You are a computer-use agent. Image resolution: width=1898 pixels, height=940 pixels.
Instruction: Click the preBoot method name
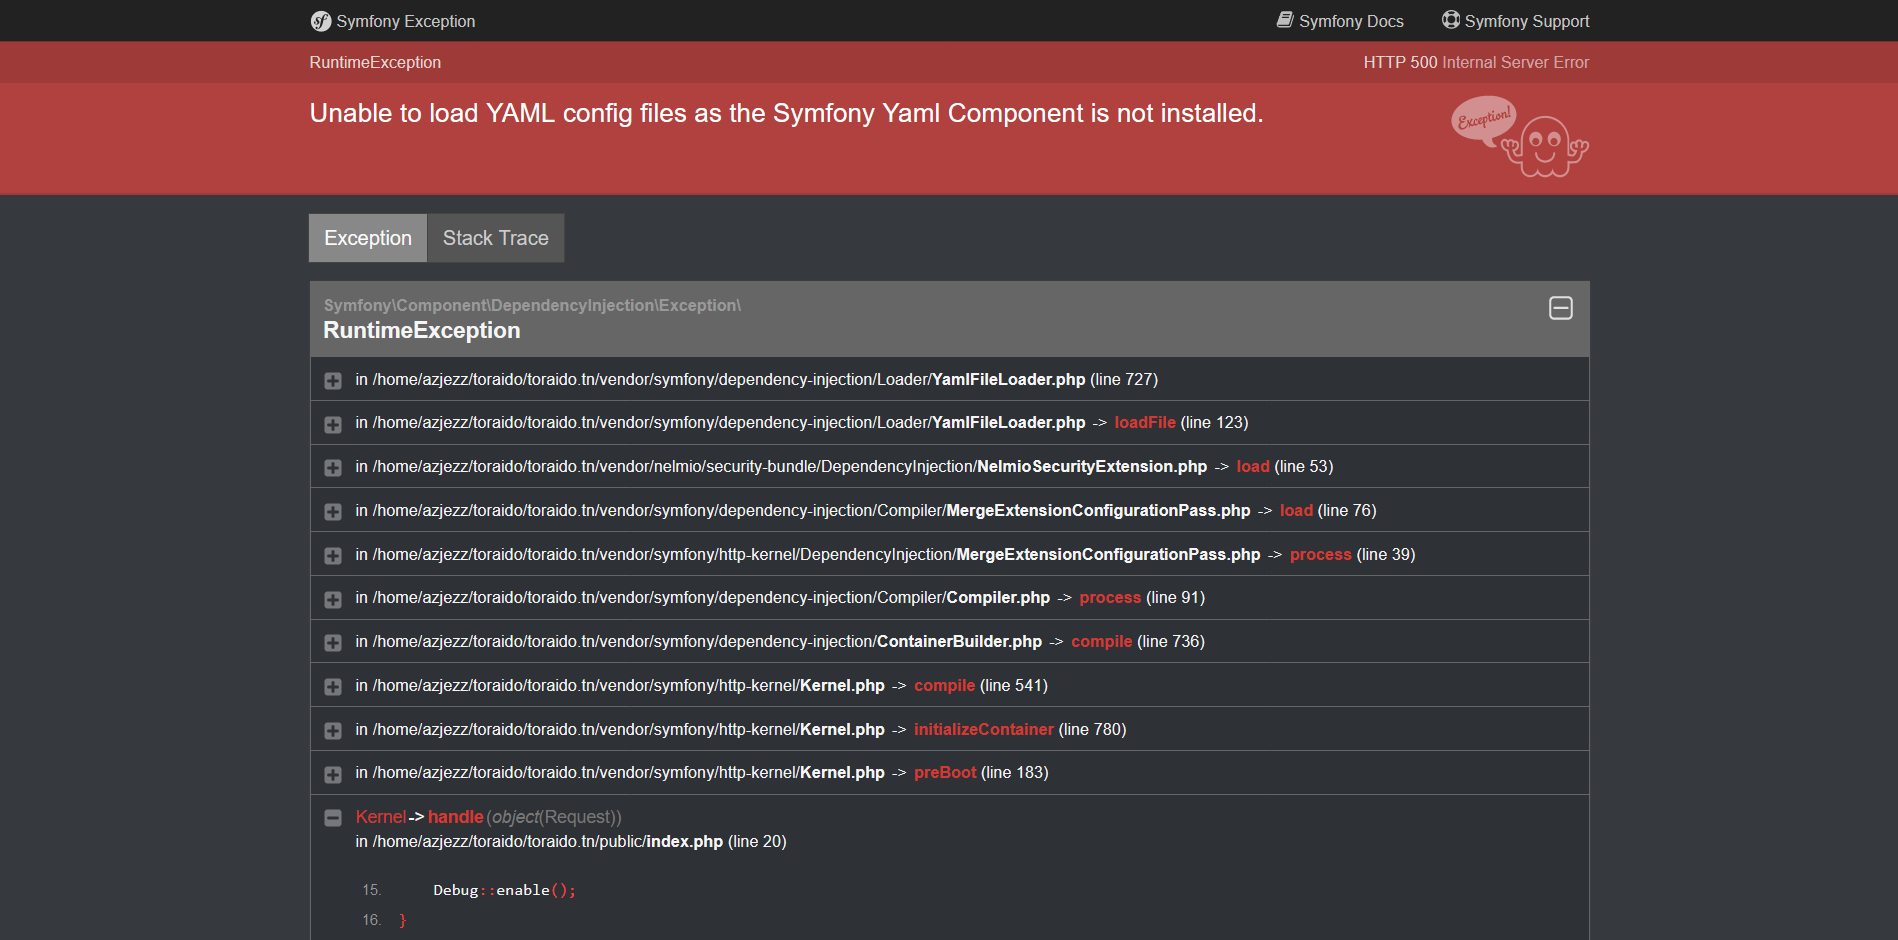pos(945,773)
